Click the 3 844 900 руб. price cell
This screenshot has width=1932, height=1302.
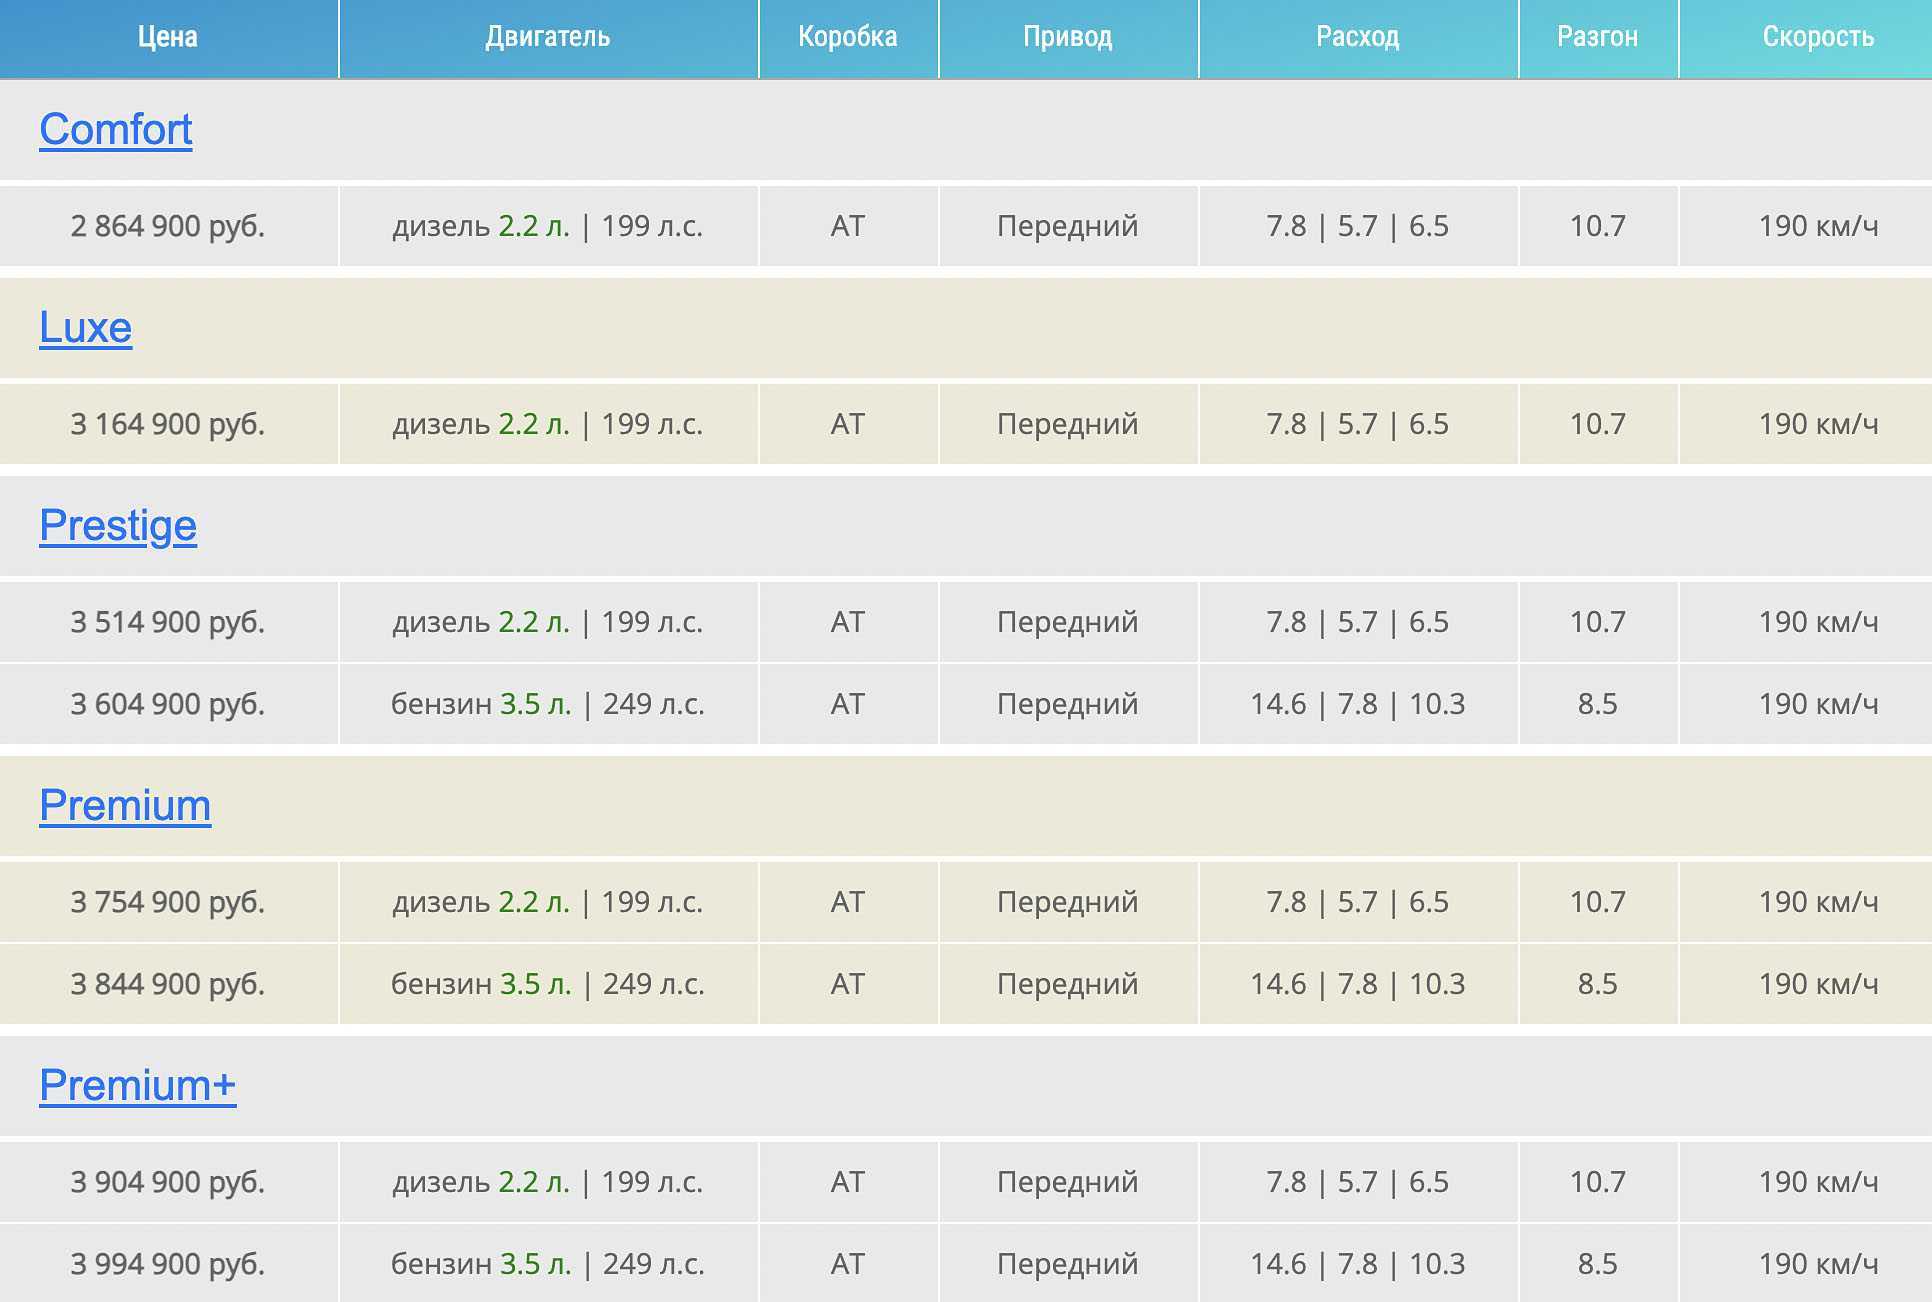point(168,984)
